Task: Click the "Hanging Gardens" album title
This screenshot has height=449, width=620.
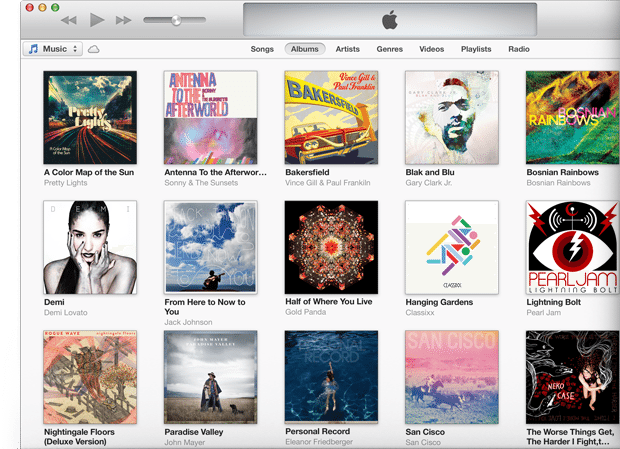Action: tap(439, 302)
